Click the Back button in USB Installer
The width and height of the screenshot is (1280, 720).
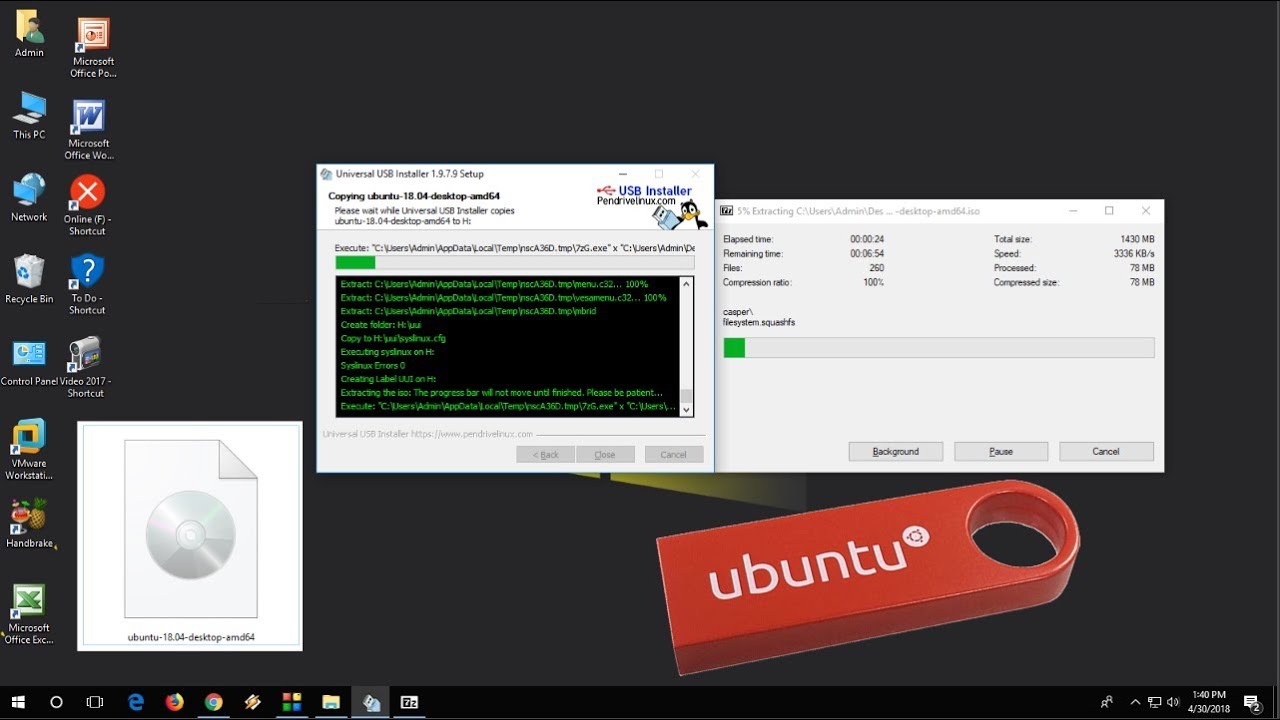[x=545, y=454]
